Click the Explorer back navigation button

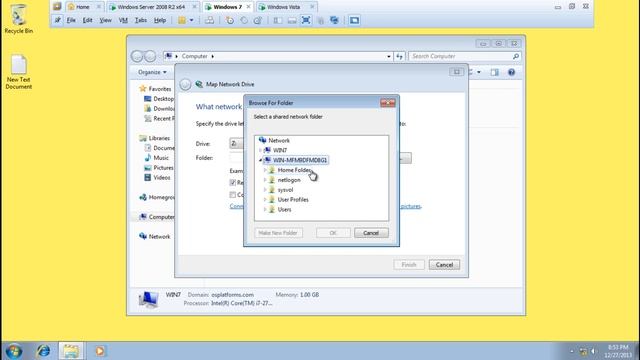(x=137, y=56)
